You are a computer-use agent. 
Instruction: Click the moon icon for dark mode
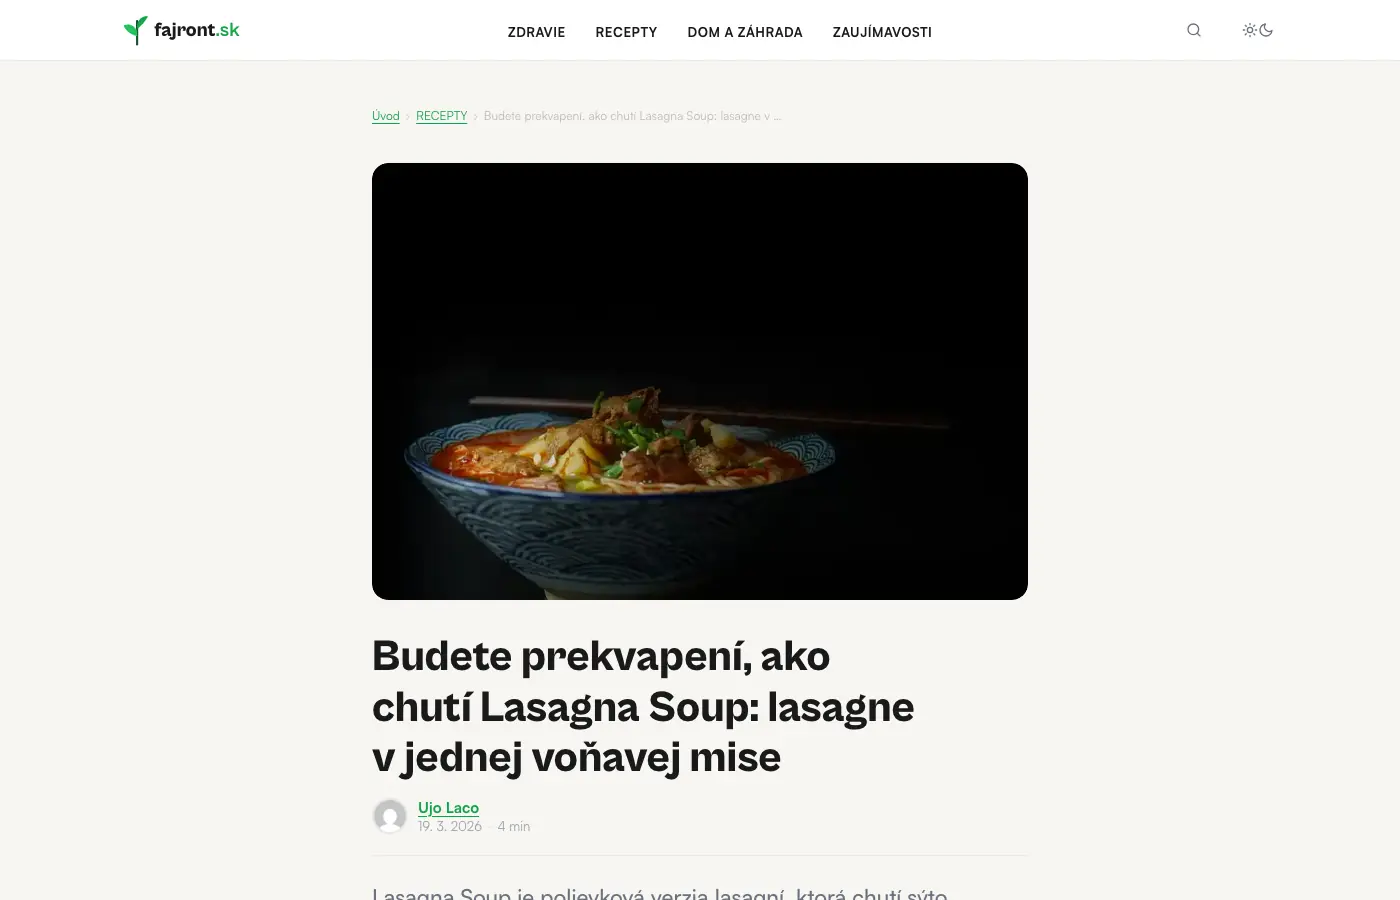click(x=1266, y=30)
